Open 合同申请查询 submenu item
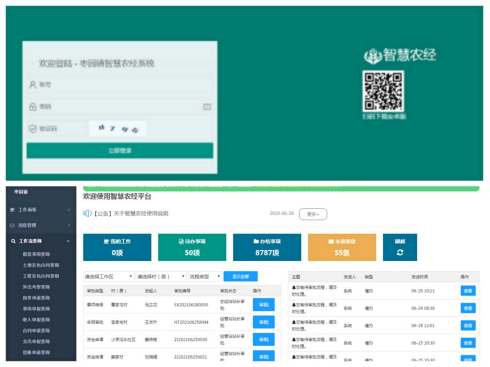The height and width of the screenshot is (367, 490). [x=36, y=331]
